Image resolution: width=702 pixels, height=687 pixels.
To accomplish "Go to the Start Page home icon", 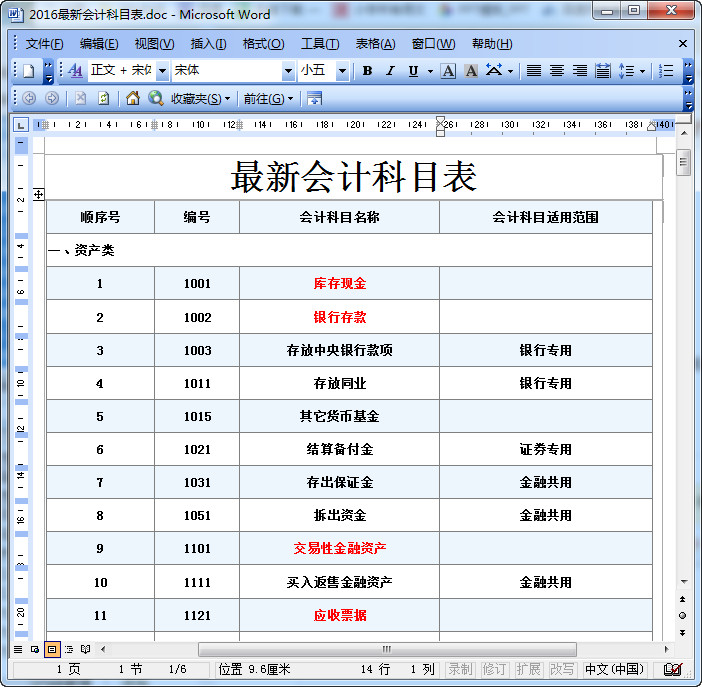I will [133, 98].
